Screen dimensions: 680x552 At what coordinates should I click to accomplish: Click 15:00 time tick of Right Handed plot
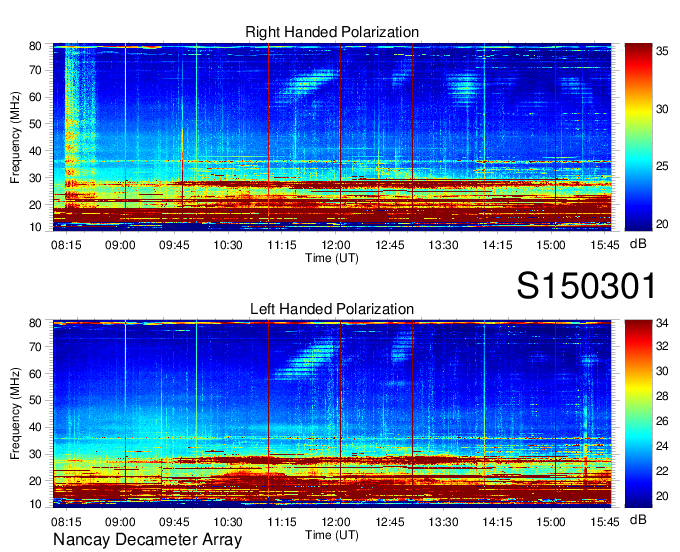tap(551, 245)
